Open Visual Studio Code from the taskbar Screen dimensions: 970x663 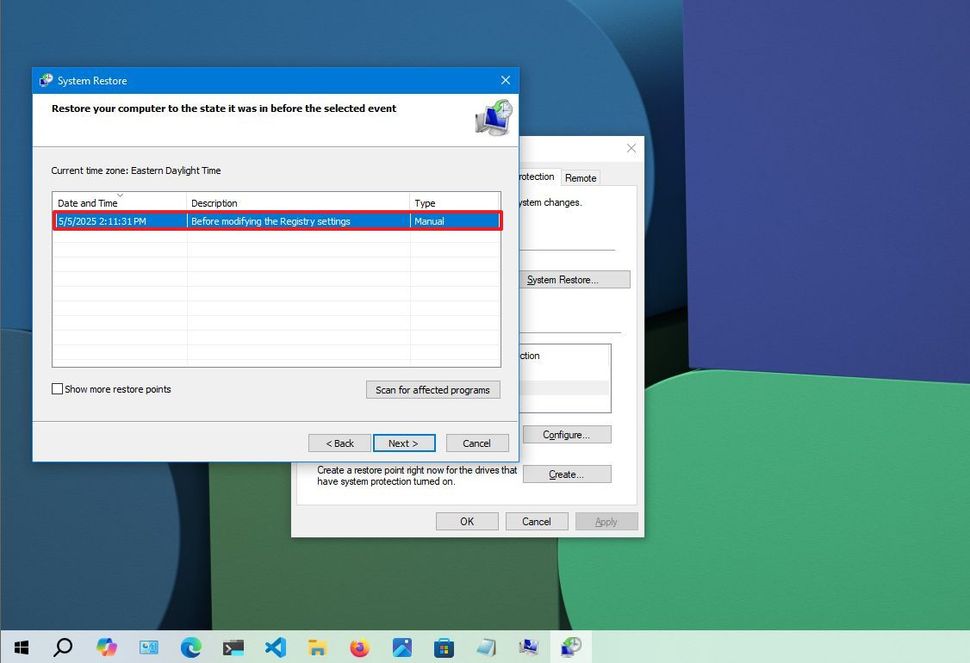pos(275,648)
